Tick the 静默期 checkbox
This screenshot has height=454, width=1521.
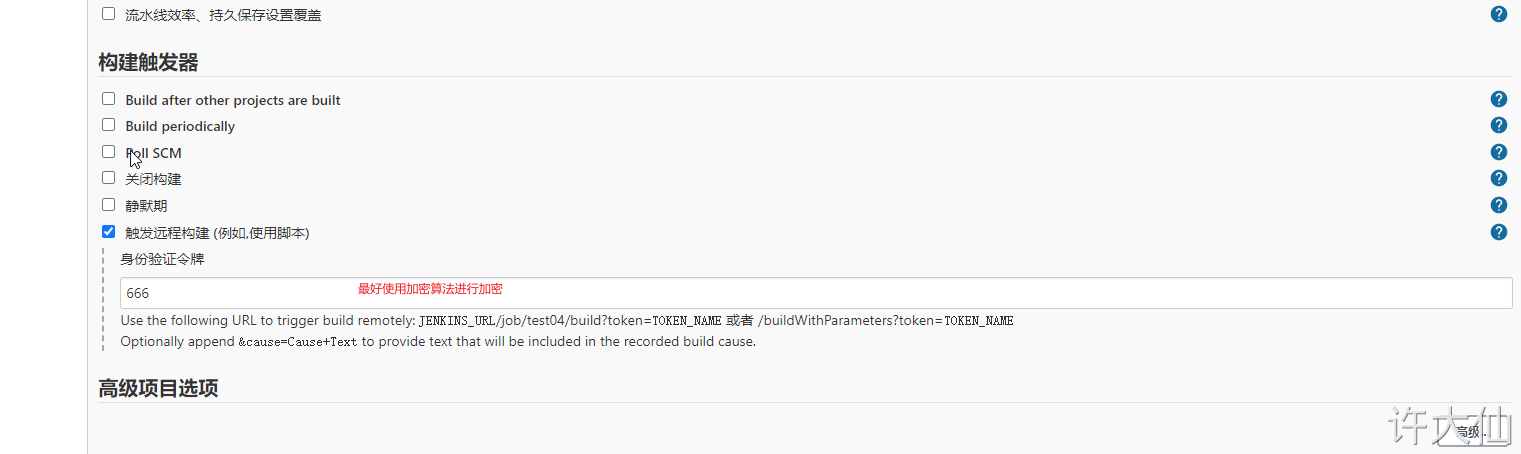click(109, 205)
